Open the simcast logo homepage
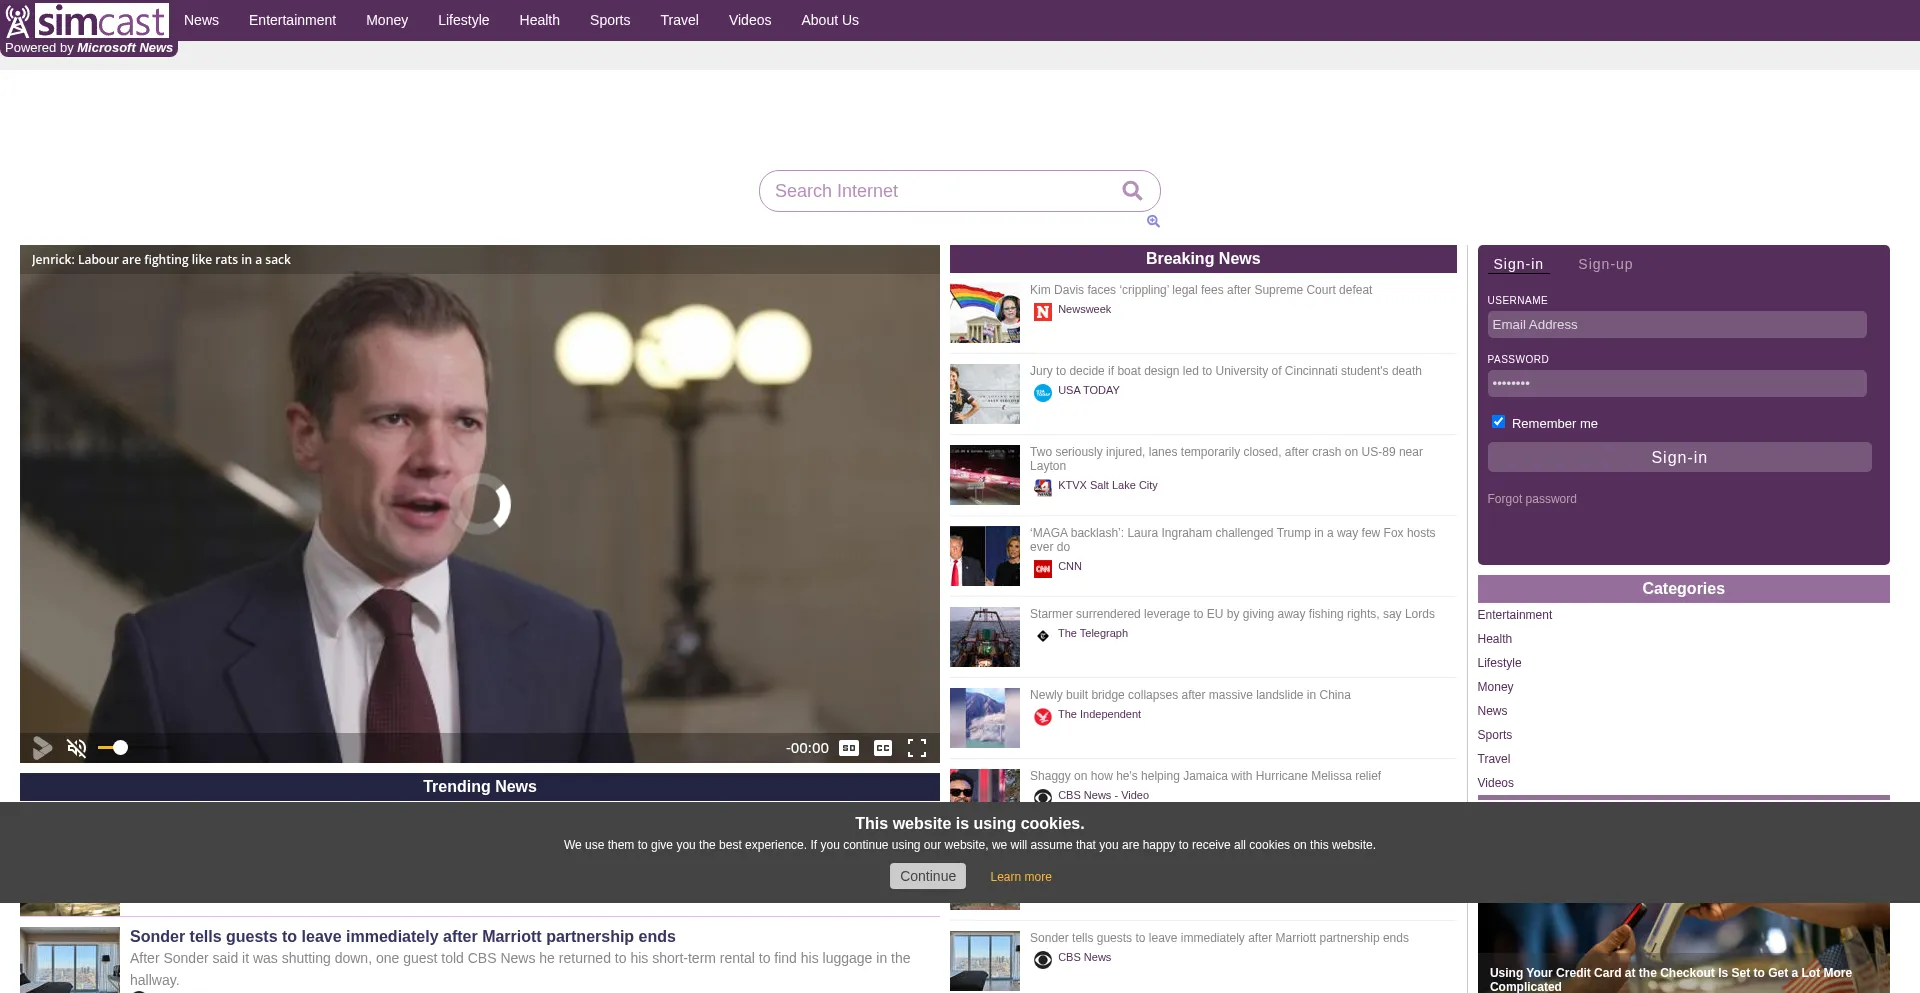The height and width of the screenshot is (993, 1920). [90, 22]
